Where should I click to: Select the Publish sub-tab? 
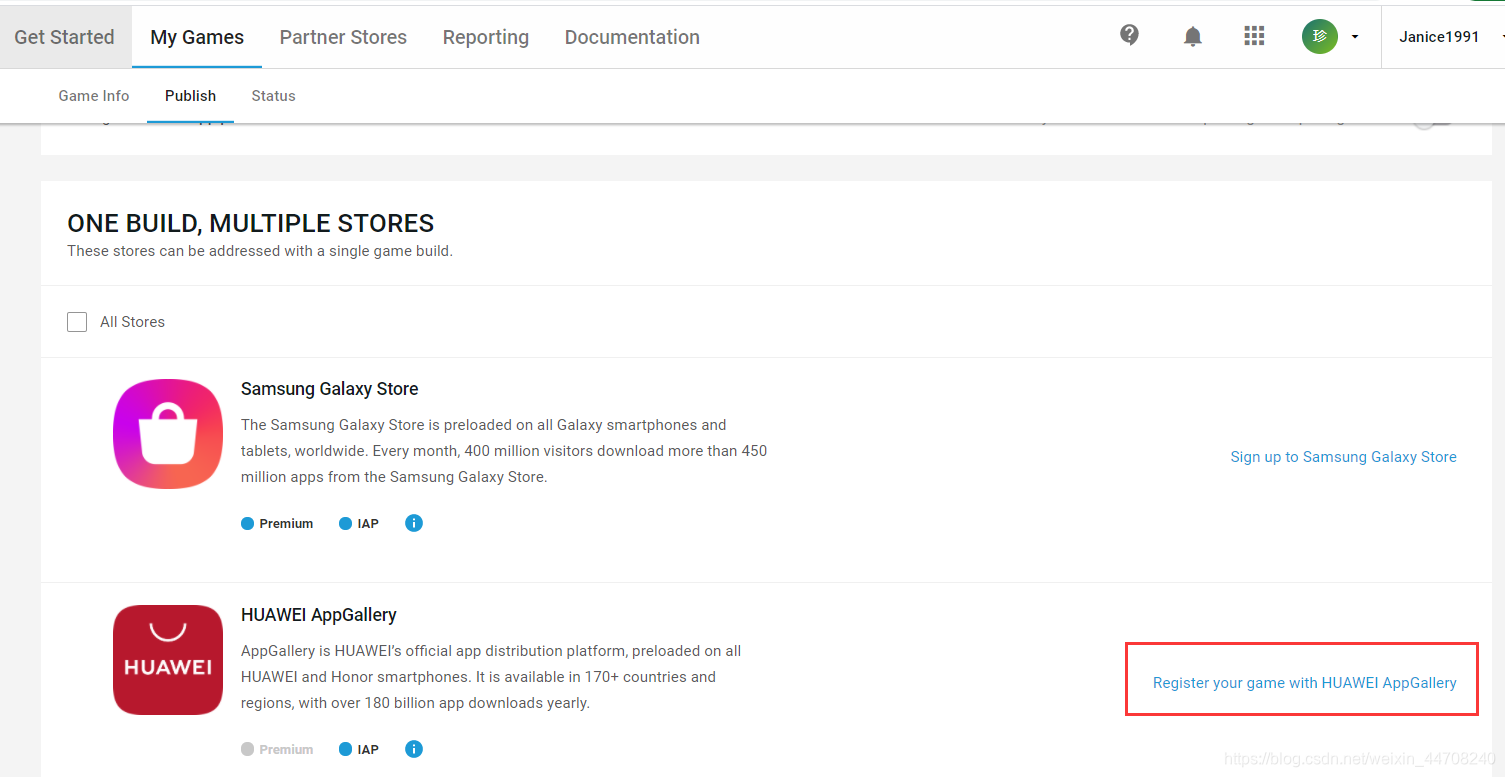coord(190,96)
